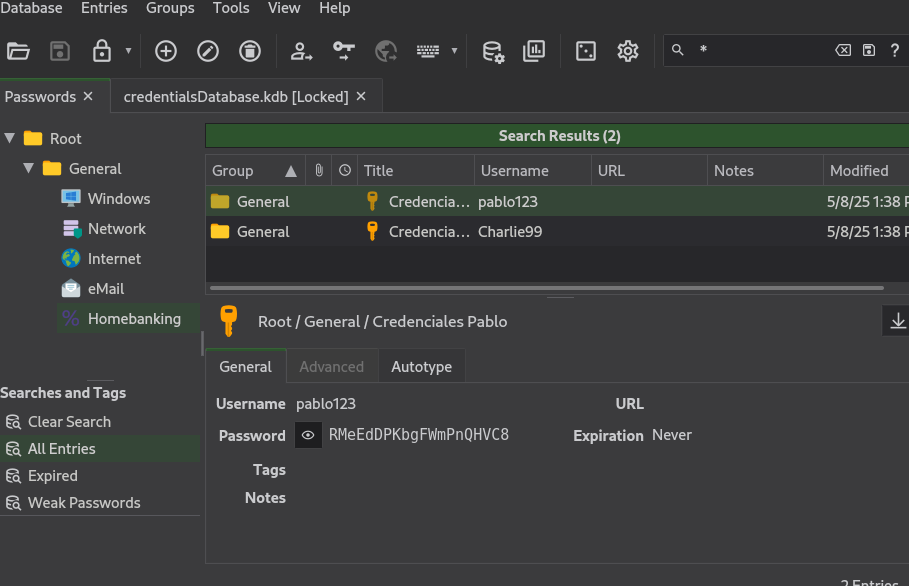909x586 pixels.
Task: Open lock database dropdown arrow
Action: (129, 51)
